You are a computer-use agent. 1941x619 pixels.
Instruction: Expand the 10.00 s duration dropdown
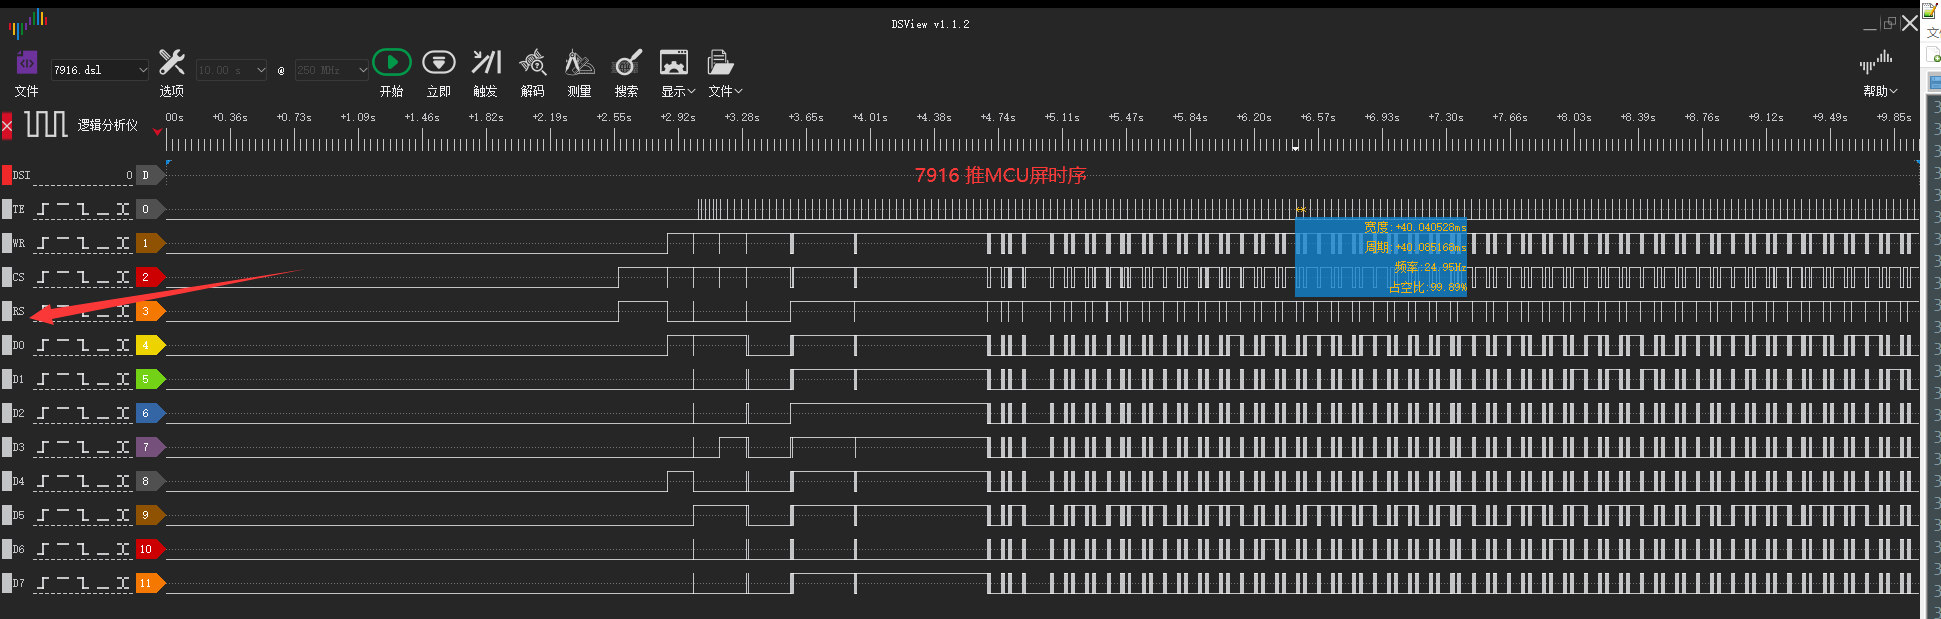[x=261, y=70]
